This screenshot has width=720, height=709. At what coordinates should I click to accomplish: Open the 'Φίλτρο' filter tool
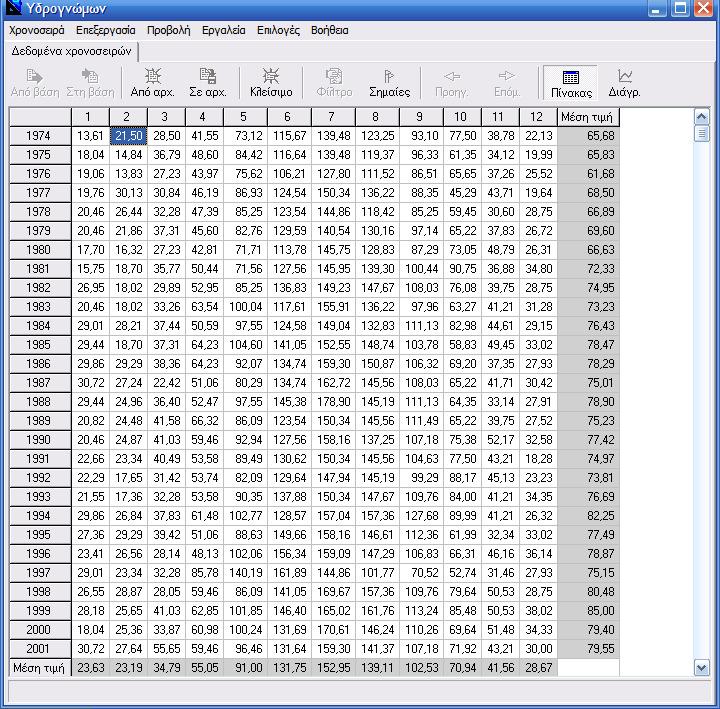(334, 83)
